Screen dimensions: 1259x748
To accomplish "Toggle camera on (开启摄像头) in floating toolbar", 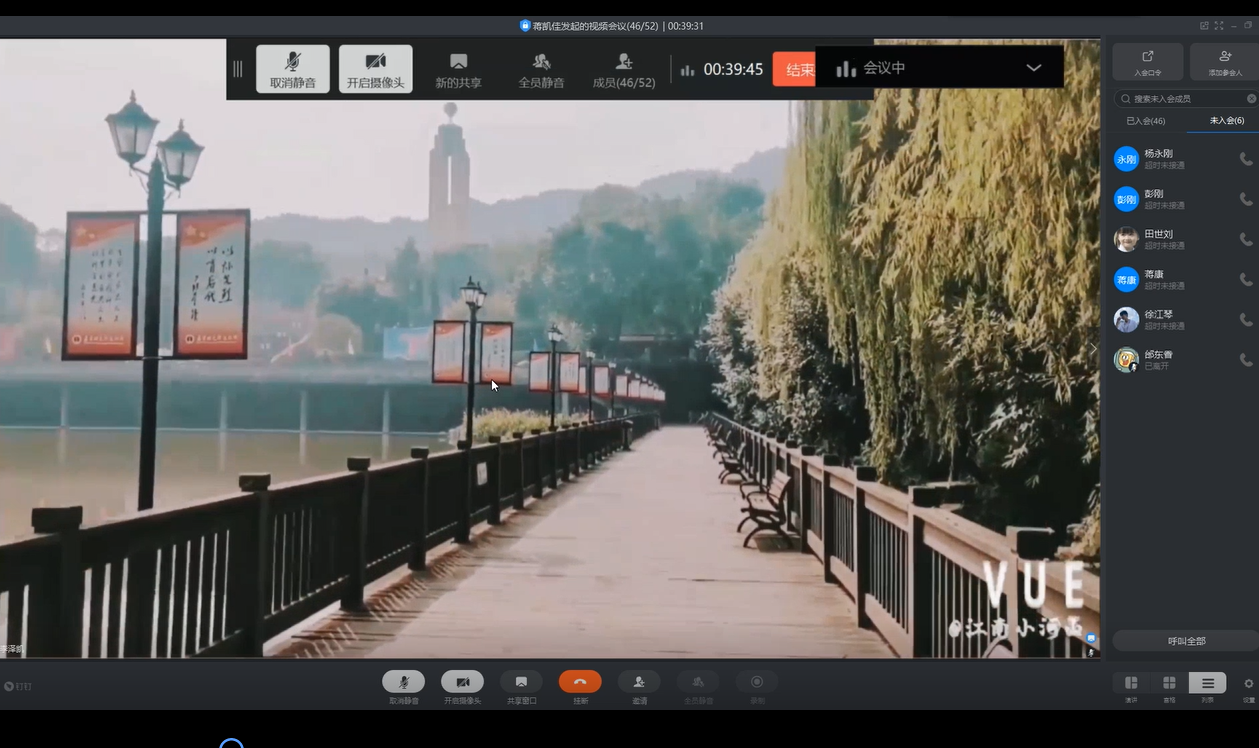I will (x=375, y=69).
